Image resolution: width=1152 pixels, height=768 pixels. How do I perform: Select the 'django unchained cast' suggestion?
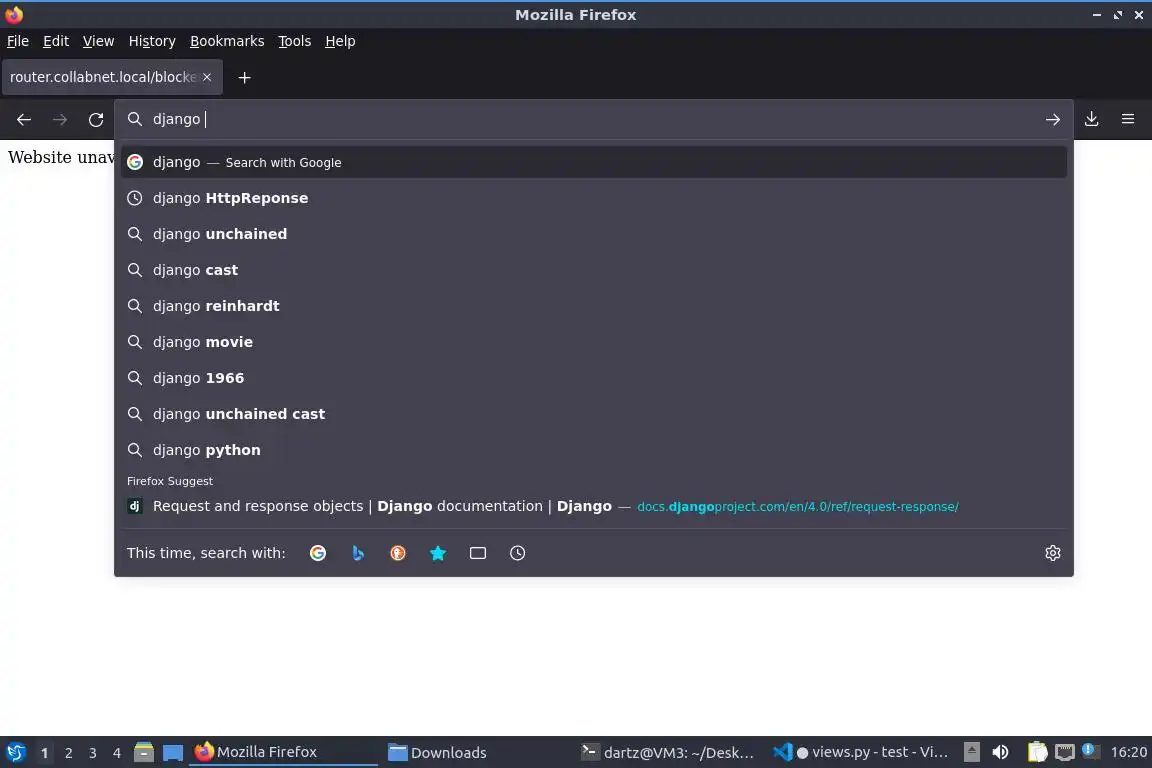point(594,414)
